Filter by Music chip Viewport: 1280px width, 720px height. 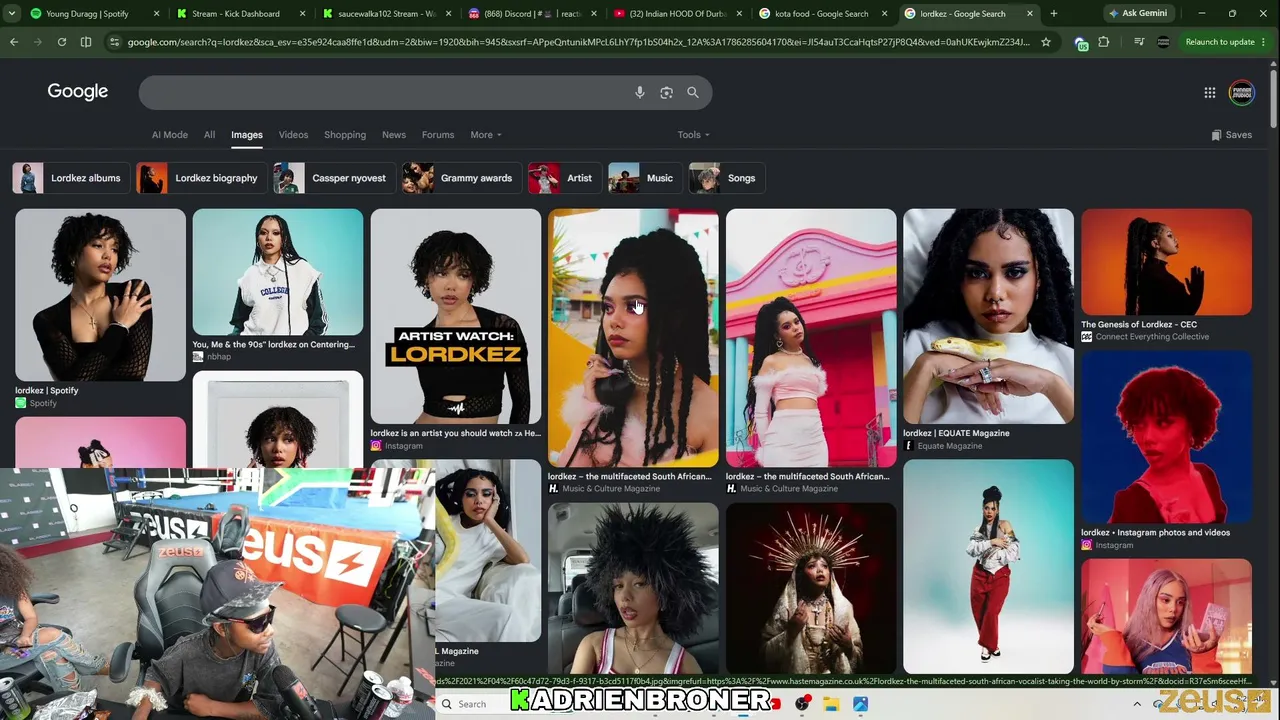[x=644, y=178]
